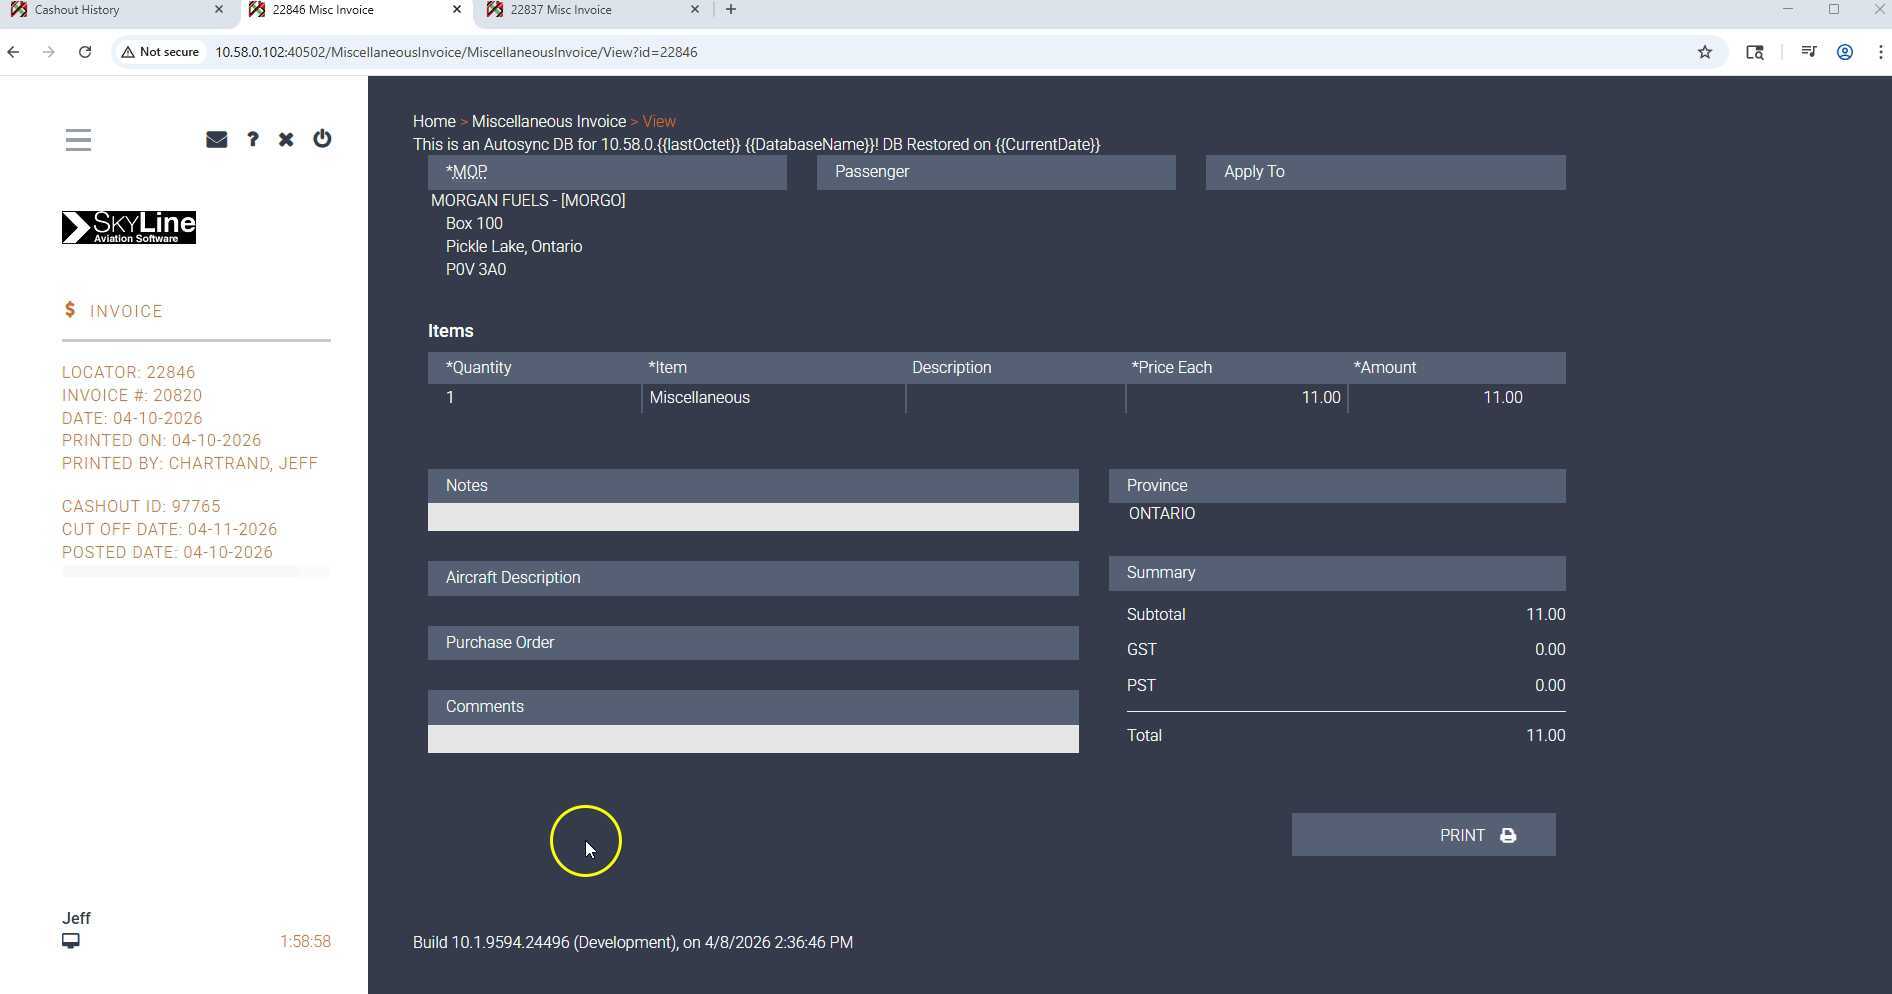Click the SkyLine Aviation Software logo

point(129,228)
